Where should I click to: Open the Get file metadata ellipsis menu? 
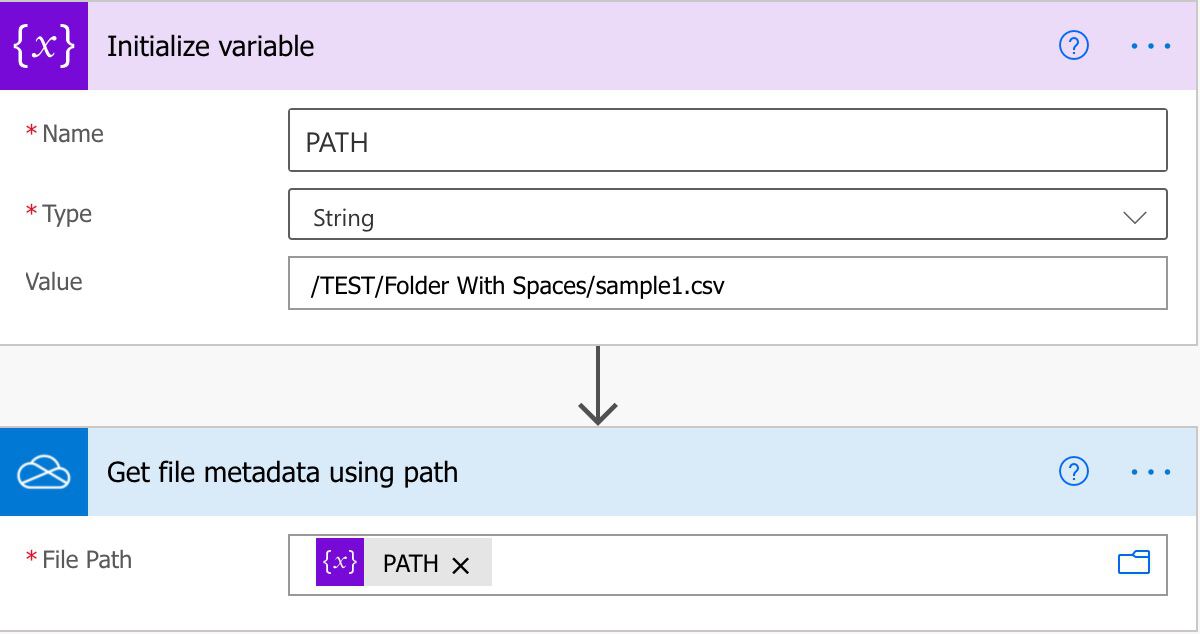(x=1151, y=471)
